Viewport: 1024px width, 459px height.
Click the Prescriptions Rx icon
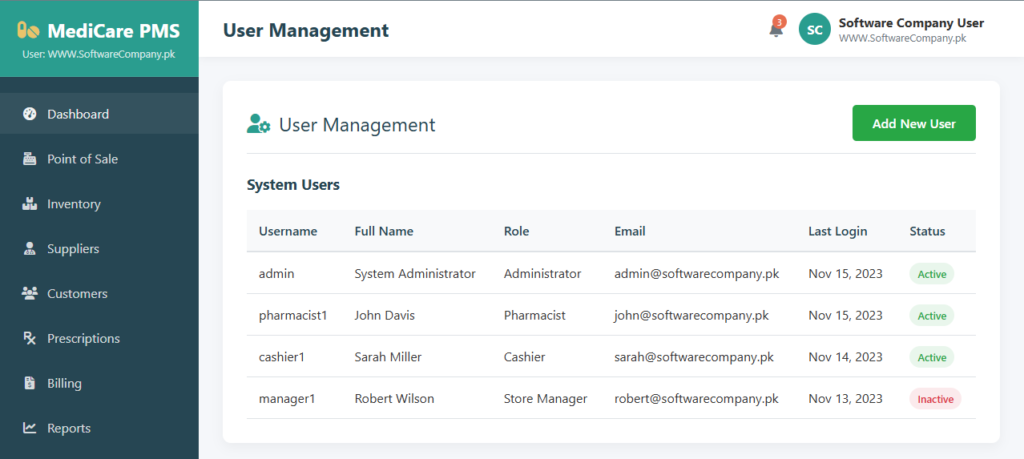29,339
